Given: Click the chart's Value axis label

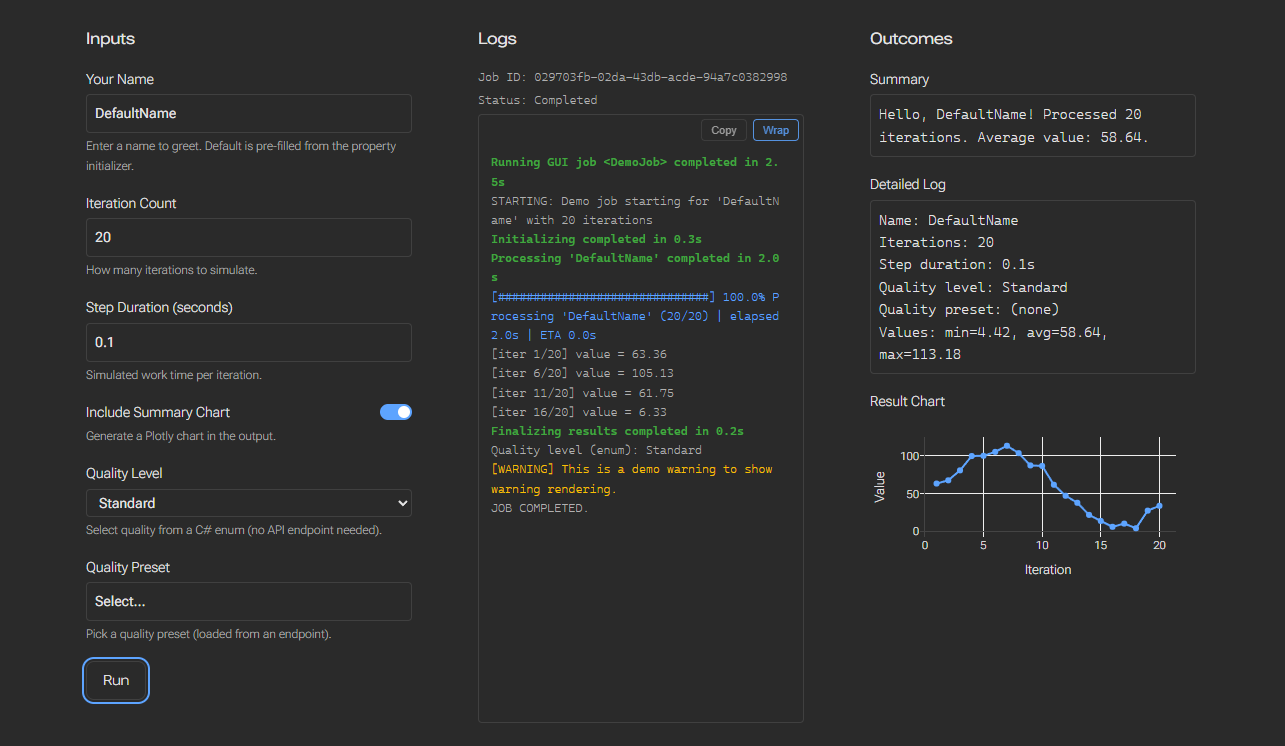Looking at the screenshot, I should coord(880,486).
